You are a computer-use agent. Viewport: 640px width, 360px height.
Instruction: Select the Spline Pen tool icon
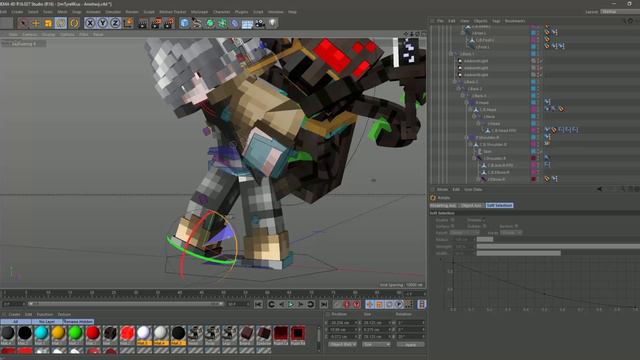197,23
